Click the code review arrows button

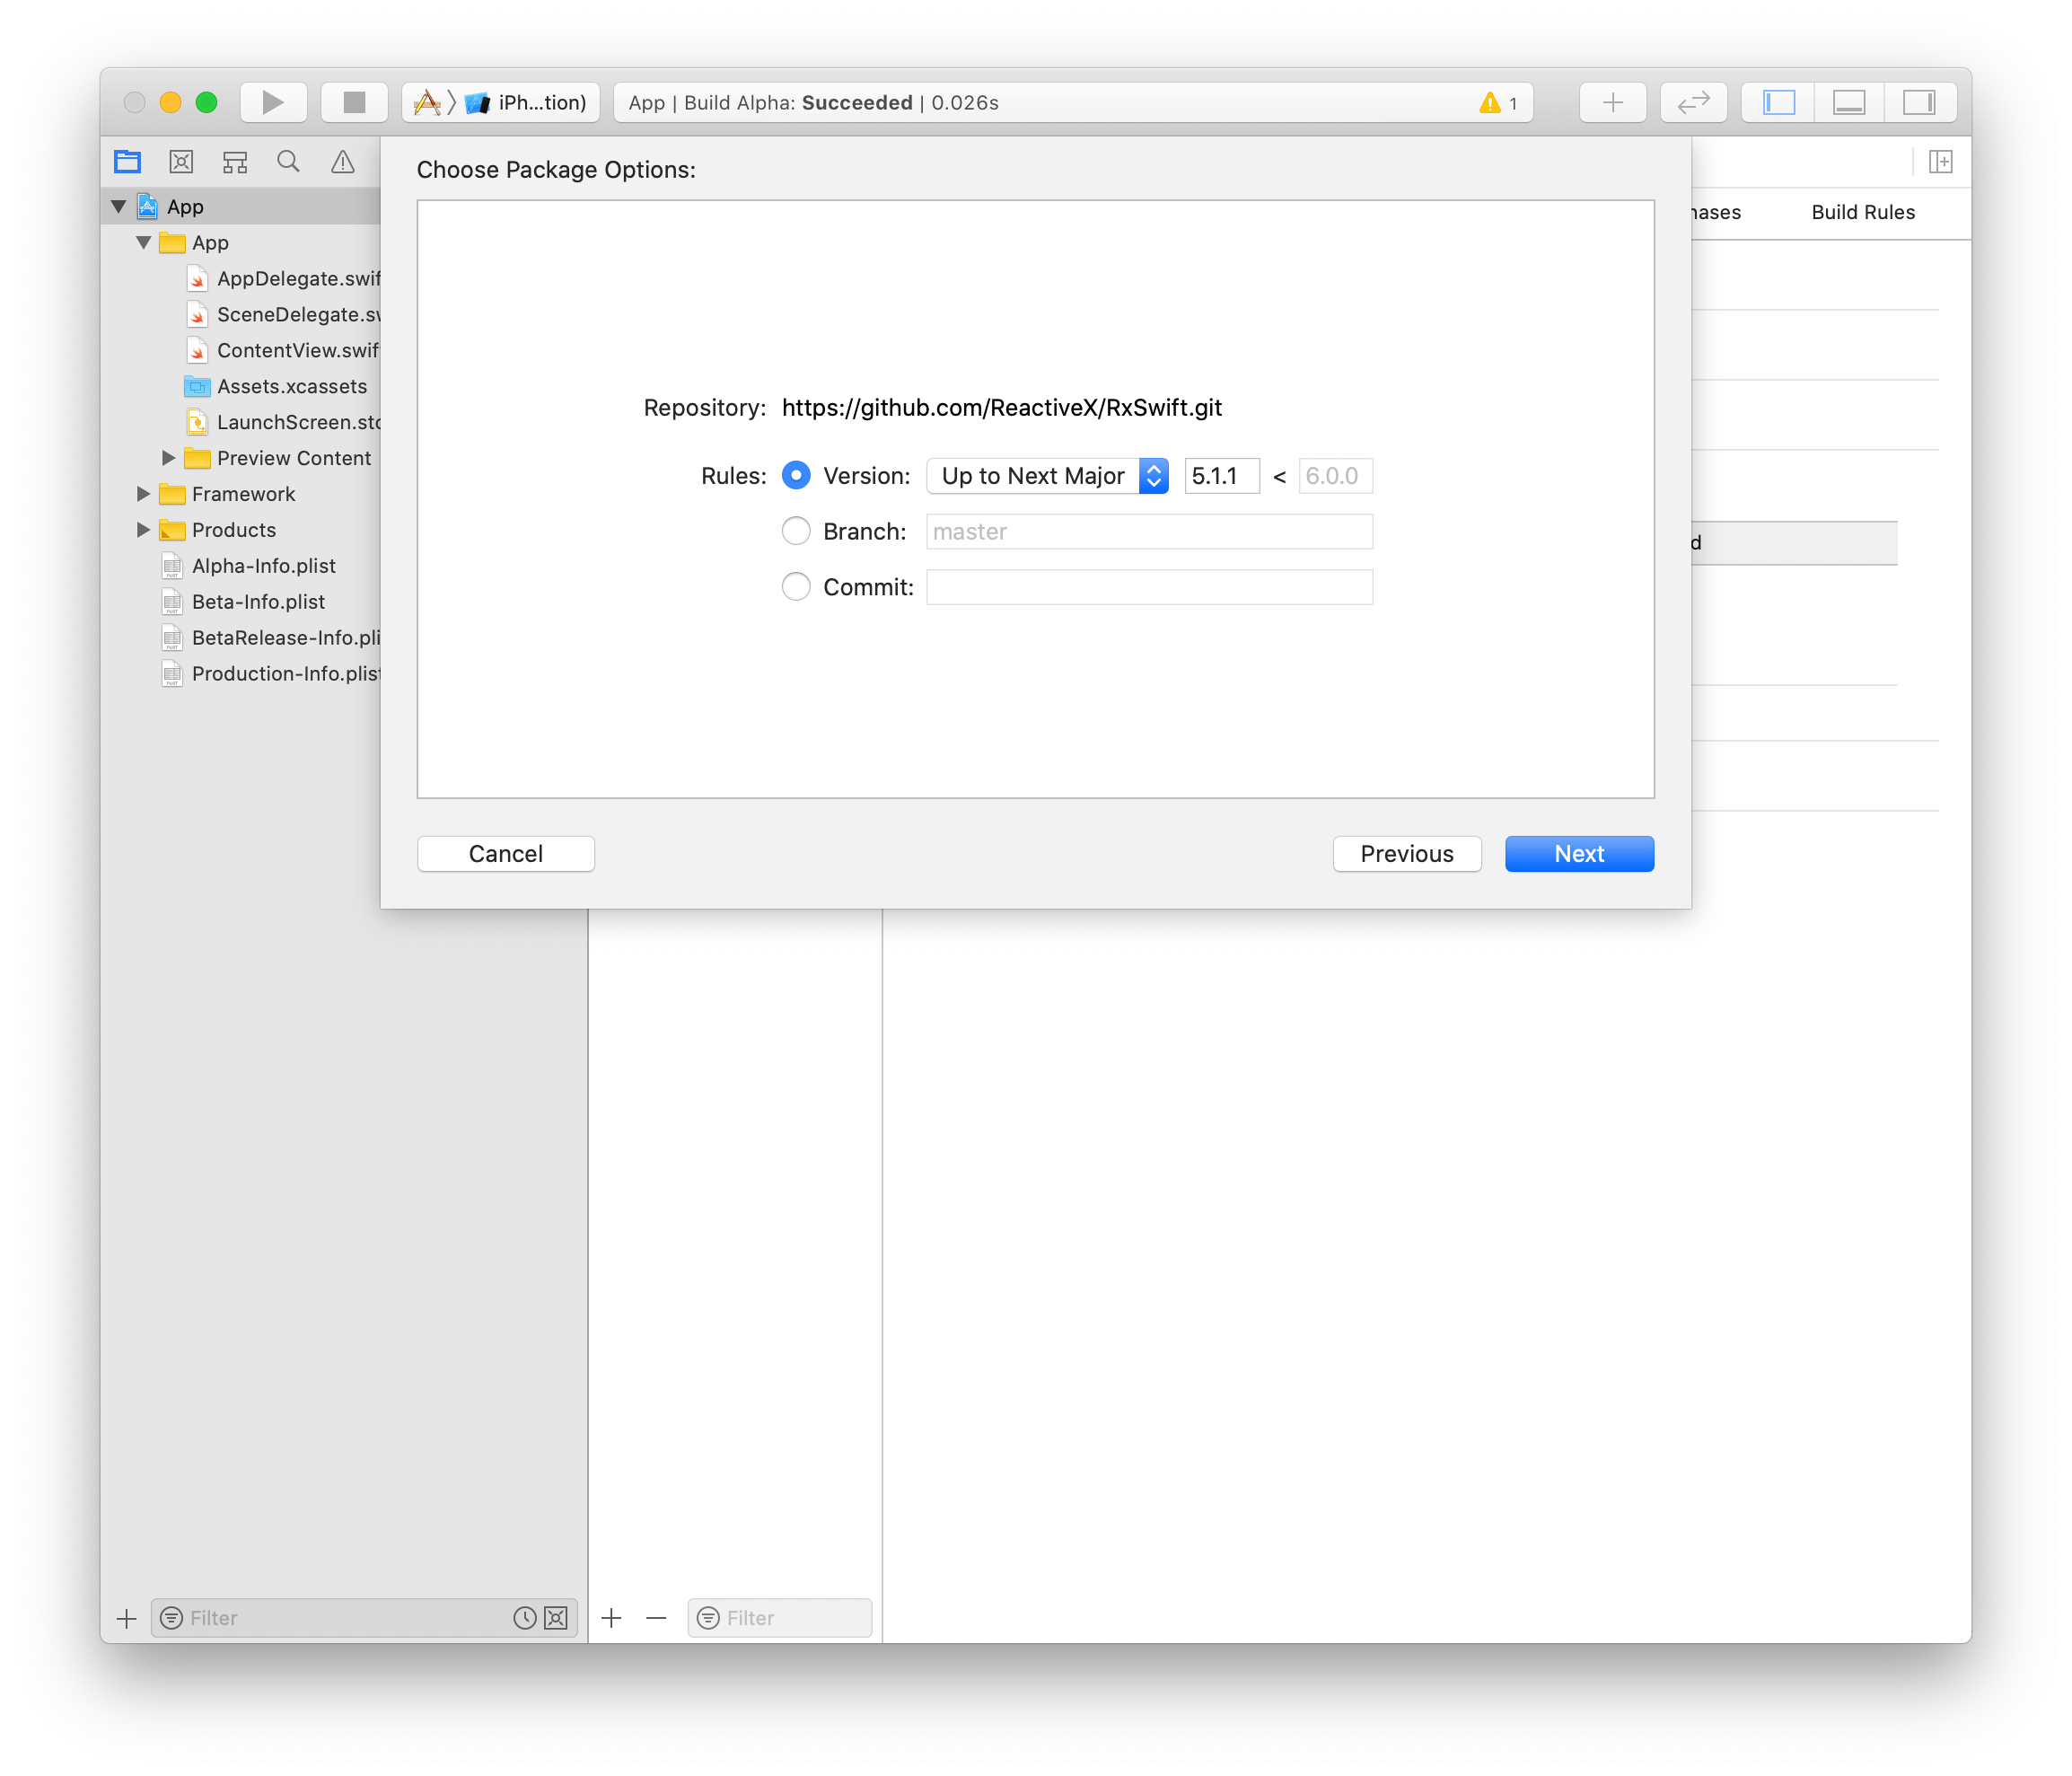[x=1693, y=102]
